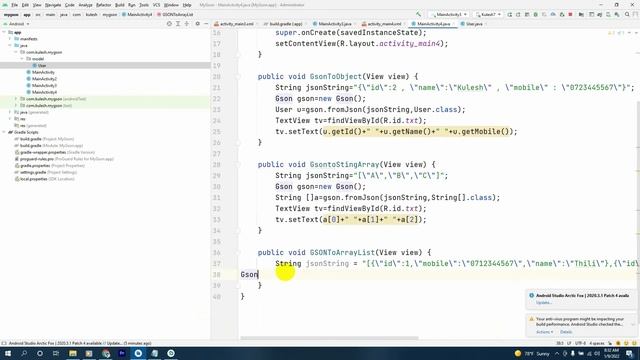Click the red Stop button in toolbar

(x=571, y=14)
